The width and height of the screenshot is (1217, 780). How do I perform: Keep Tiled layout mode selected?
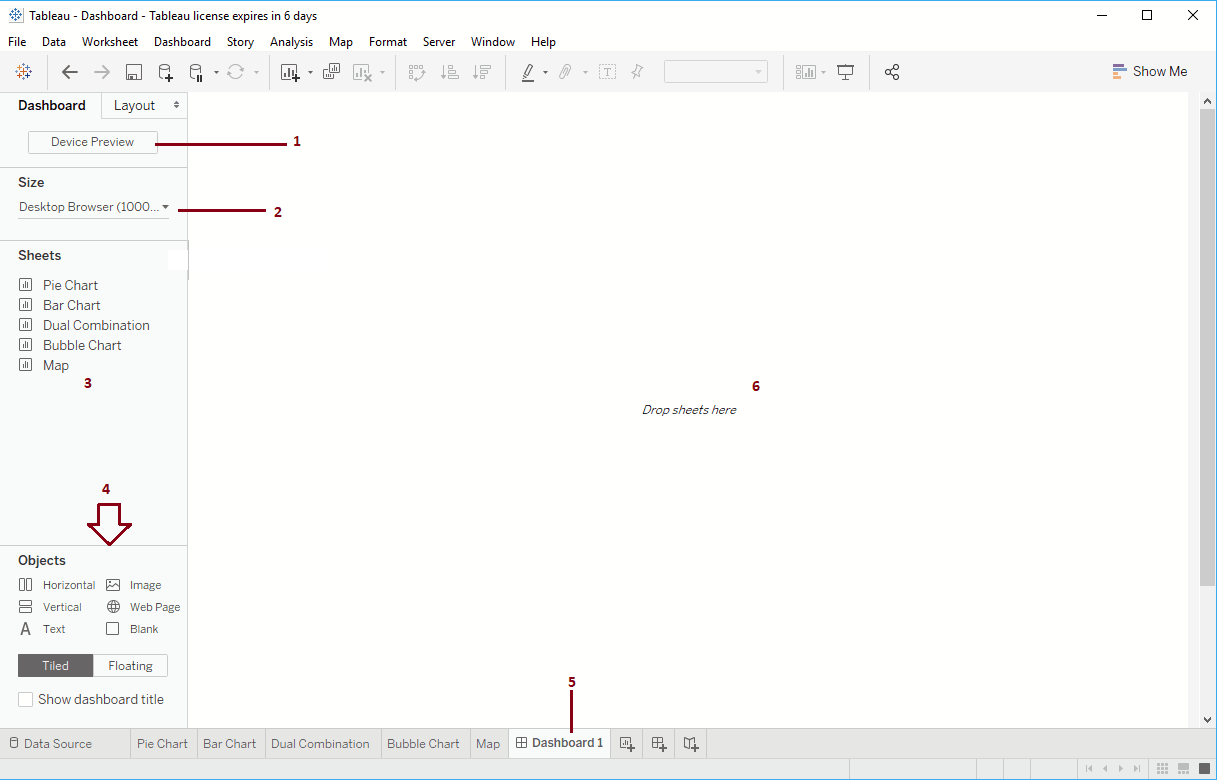pos(55,665)
